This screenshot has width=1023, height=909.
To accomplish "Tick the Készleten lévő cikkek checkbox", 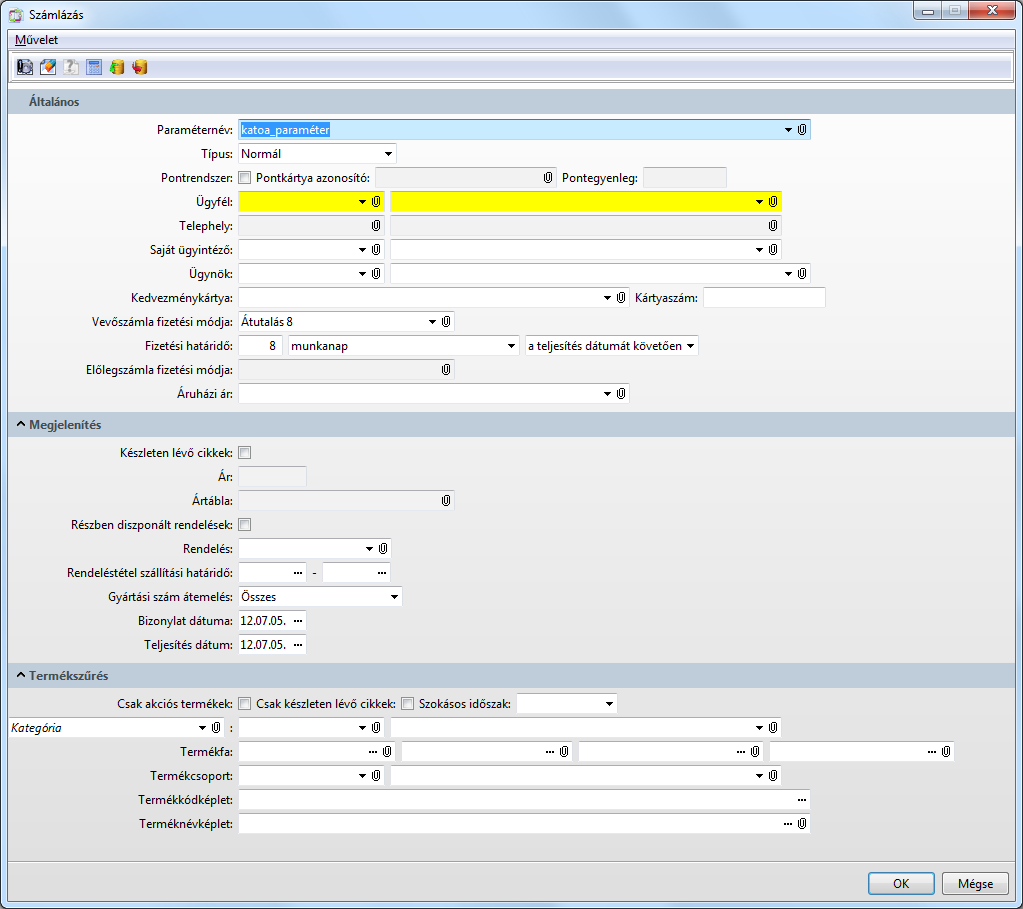I will click(245, 453).
